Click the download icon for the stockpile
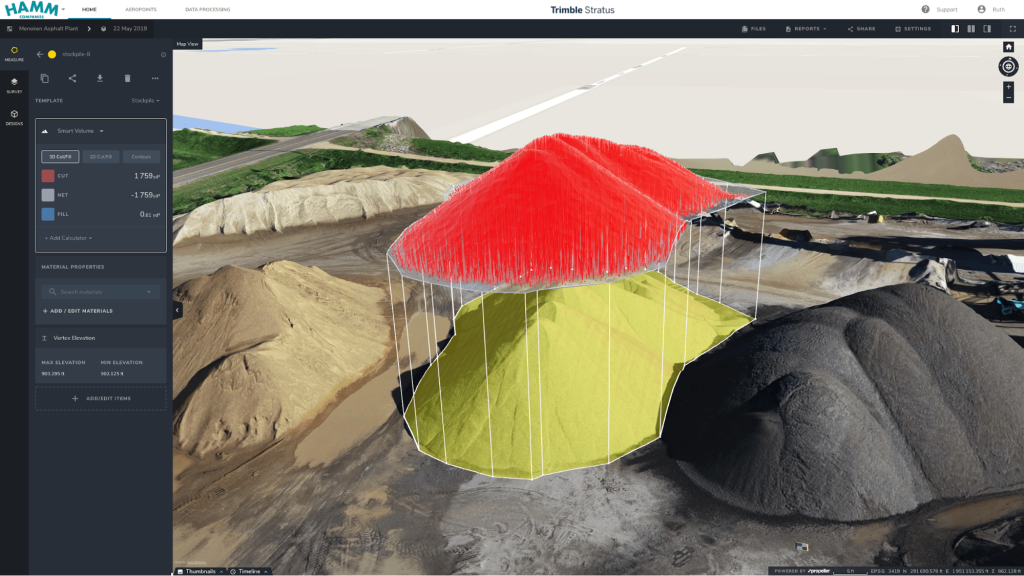1024x576 pixels. [100, 78]
